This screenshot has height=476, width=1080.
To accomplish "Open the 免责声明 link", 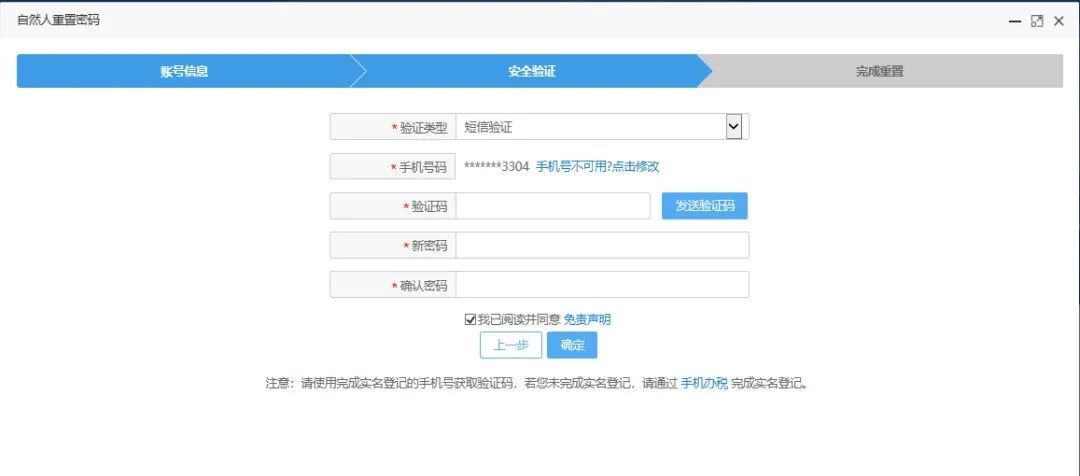I will pos(587,320).
